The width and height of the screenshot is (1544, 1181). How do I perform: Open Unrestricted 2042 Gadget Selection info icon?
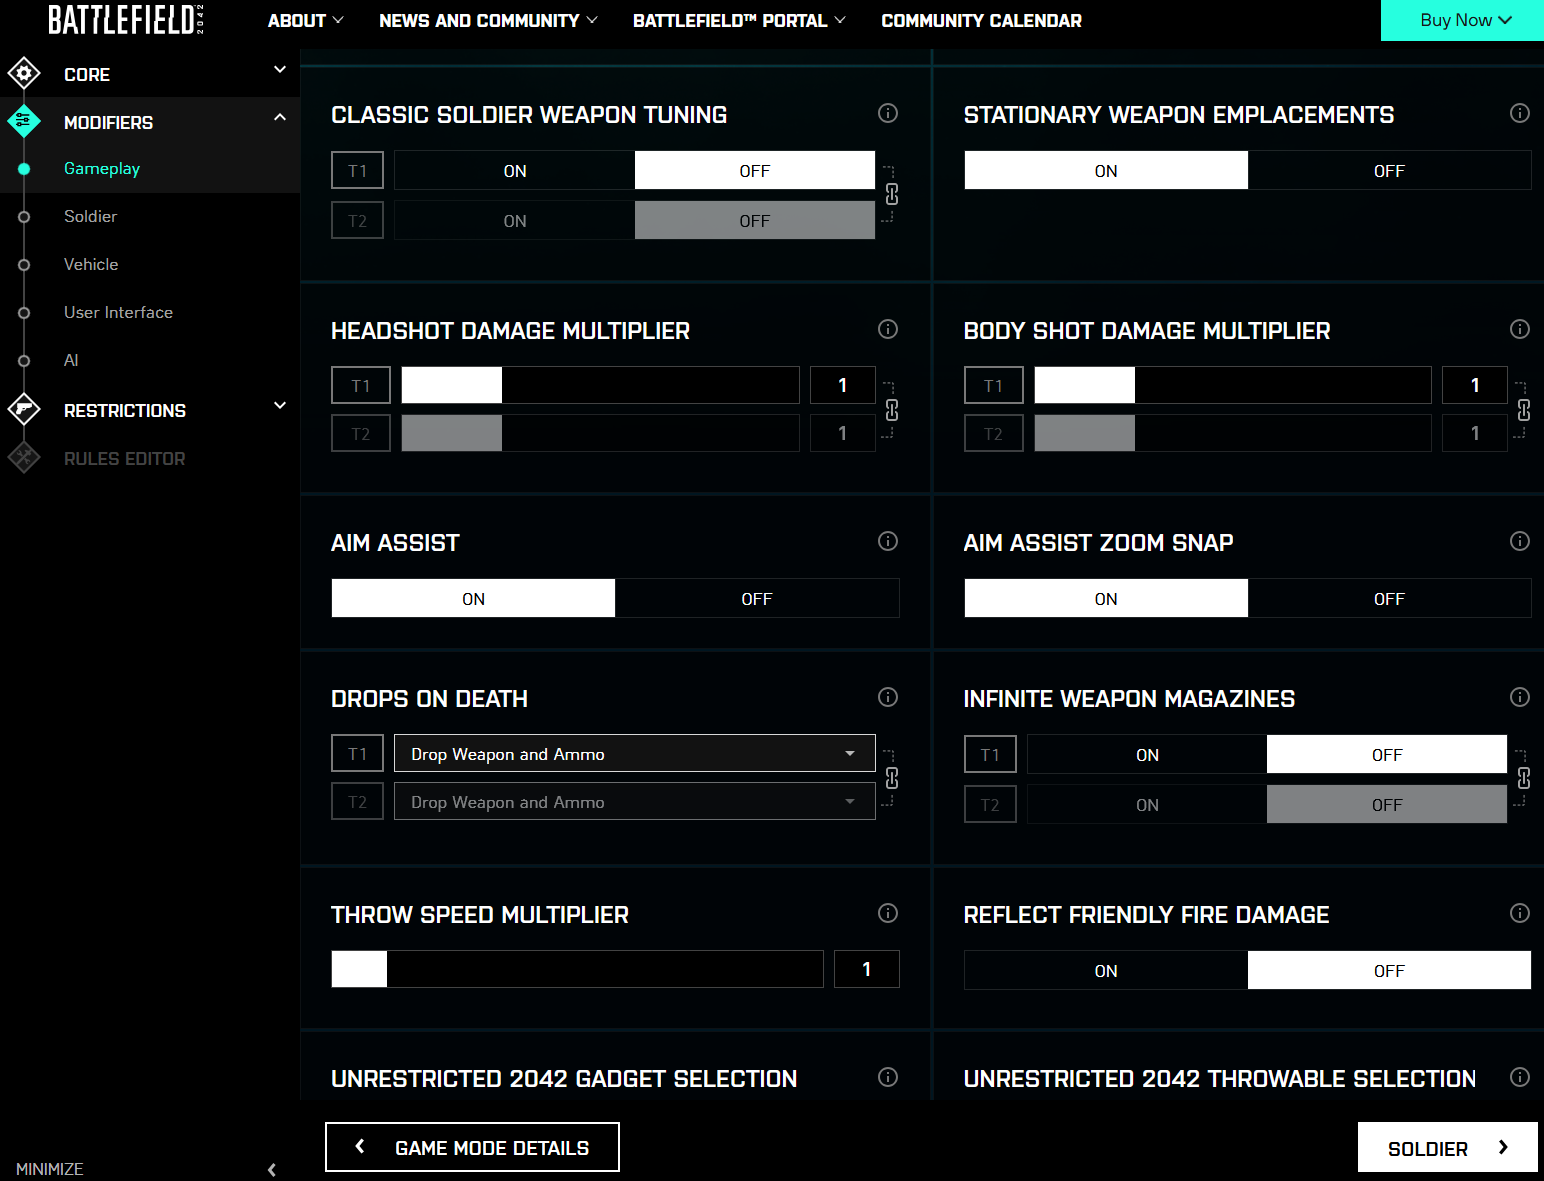pos(888,1077)
